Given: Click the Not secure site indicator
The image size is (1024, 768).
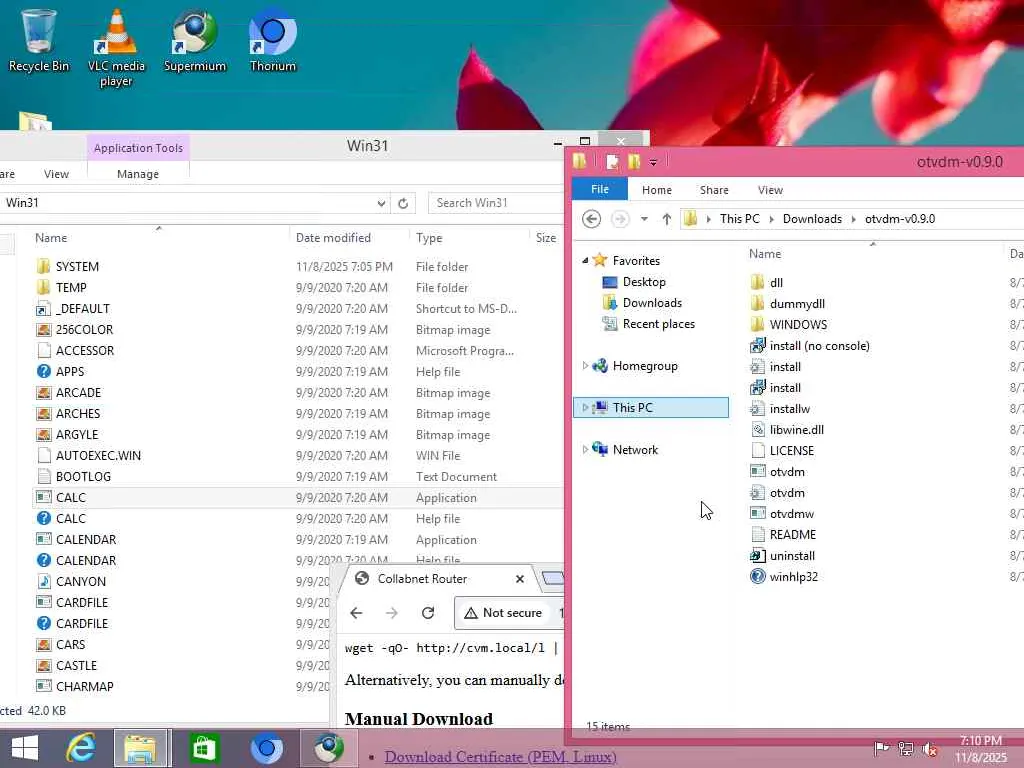Looking at the screenshot, I should coord(504,613).
